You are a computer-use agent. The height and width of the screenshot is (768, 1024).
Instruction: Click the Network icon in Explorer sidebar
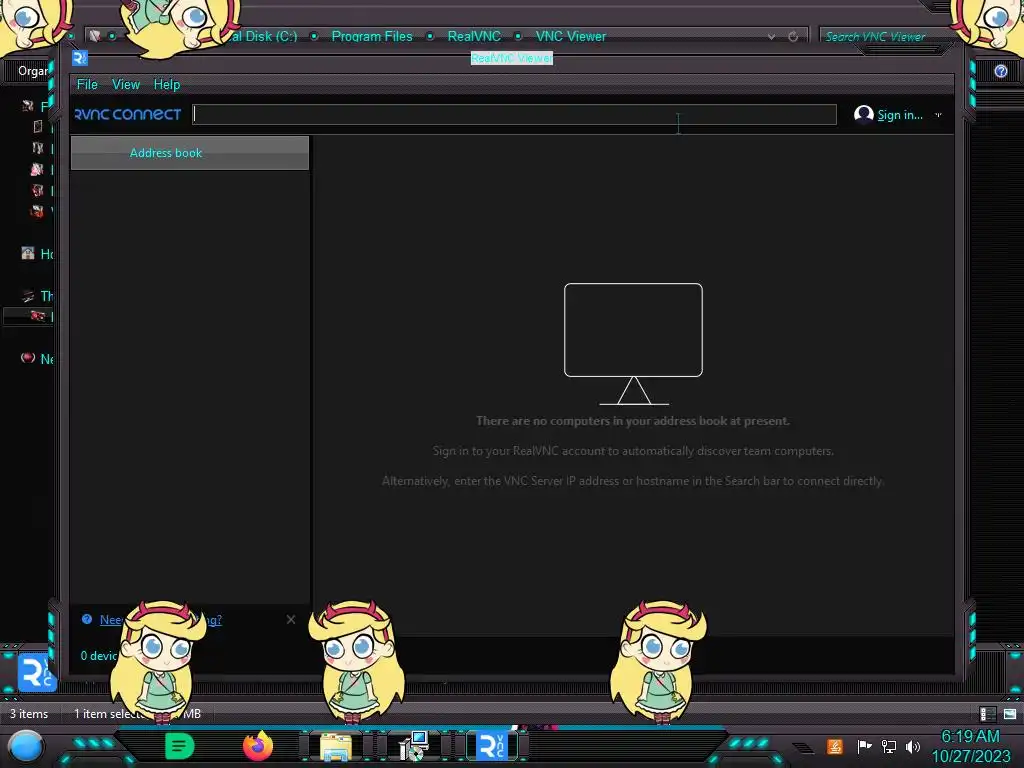point(27,358)
